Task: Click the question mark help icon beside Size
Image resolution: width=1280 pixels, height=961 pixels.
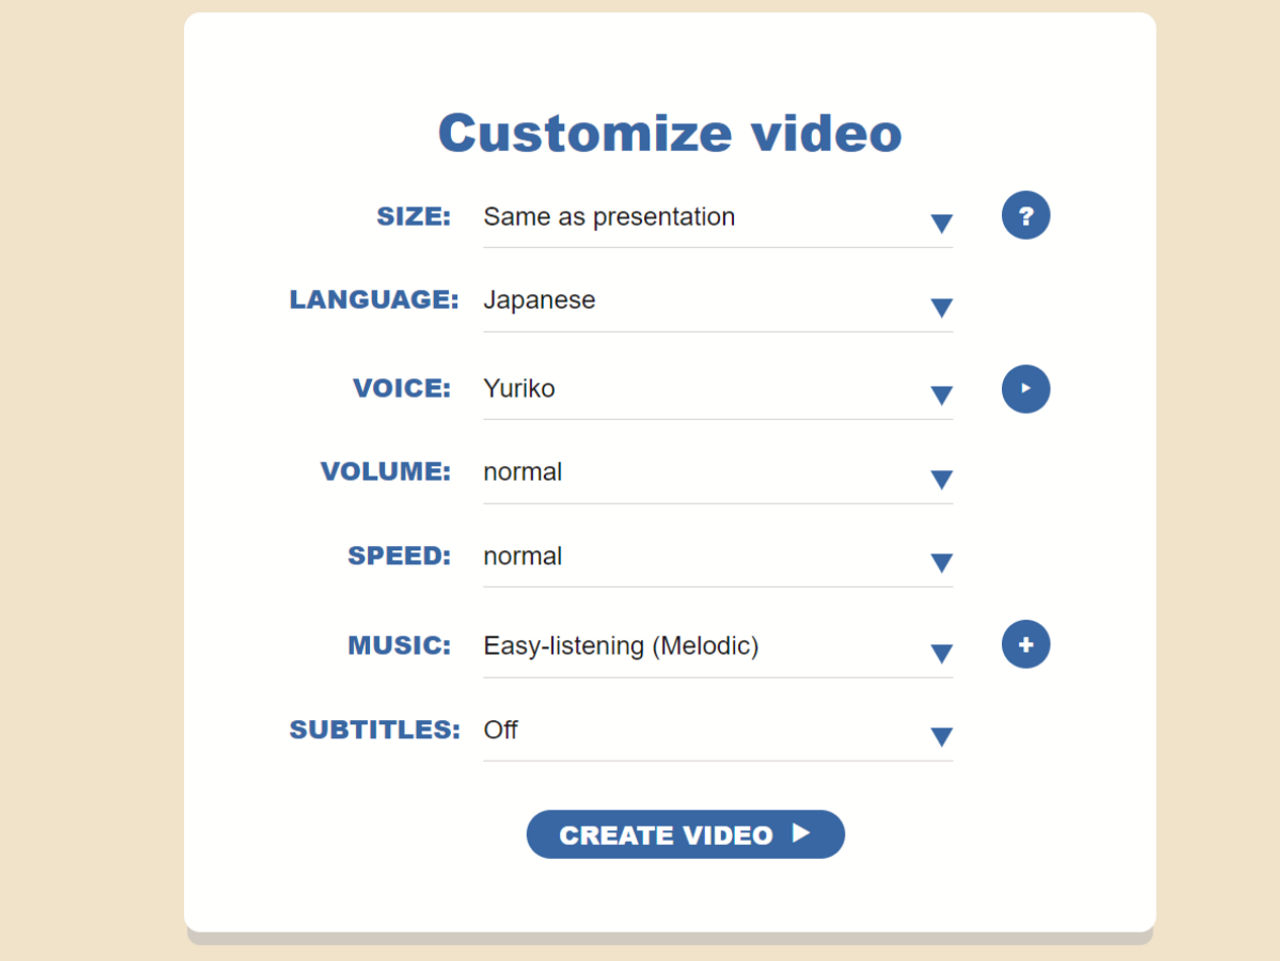Action: (x=1025, y=216)
